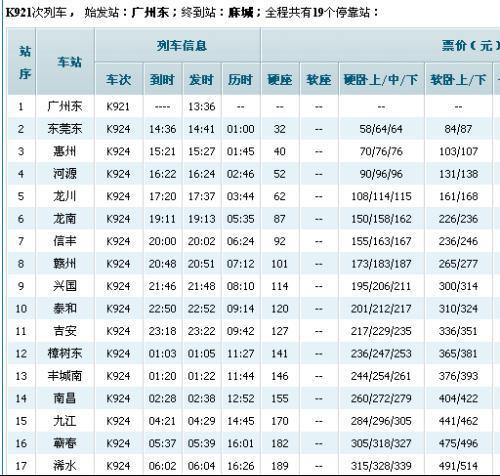
Task: Click hard sleeper price 150/158/162
Action: tap(381, 219)
